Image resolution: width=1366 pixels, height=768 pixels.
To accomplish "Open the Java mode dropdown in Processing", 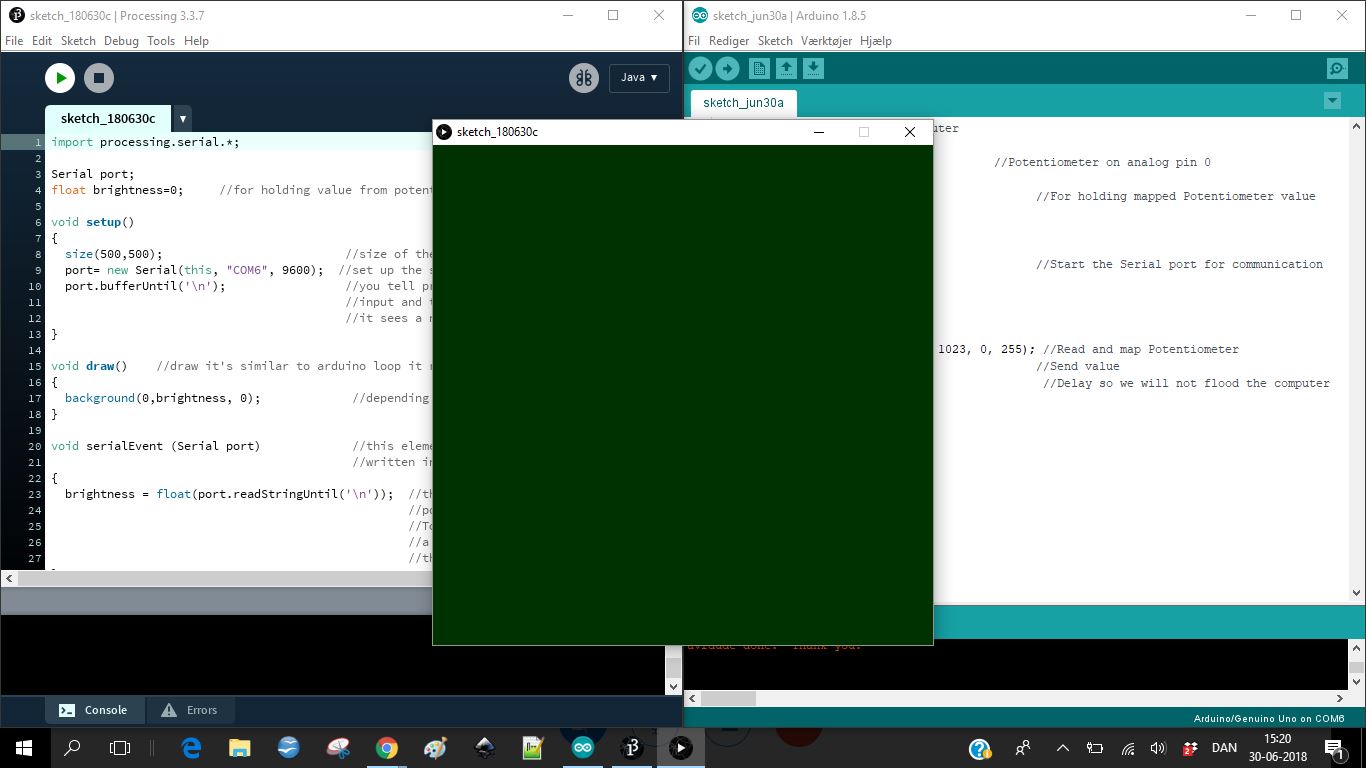I will pos(639,77).
